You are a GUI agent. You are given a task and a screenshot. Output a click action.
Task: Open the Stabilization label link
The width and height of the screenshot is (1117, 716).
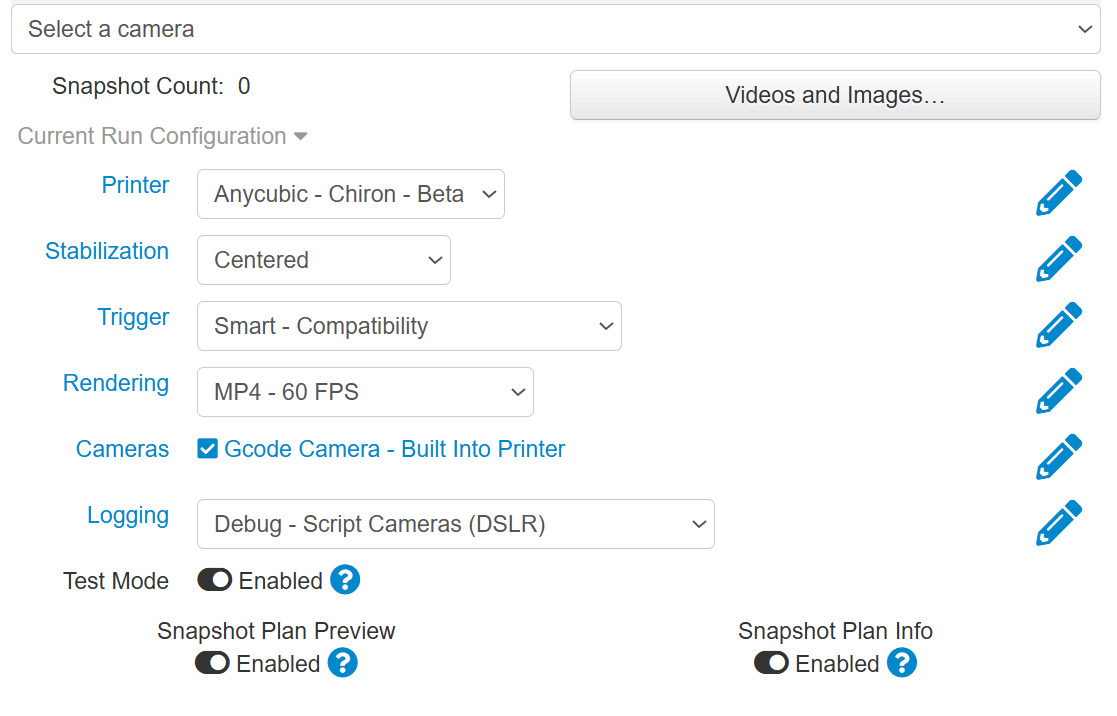point(107,251)
